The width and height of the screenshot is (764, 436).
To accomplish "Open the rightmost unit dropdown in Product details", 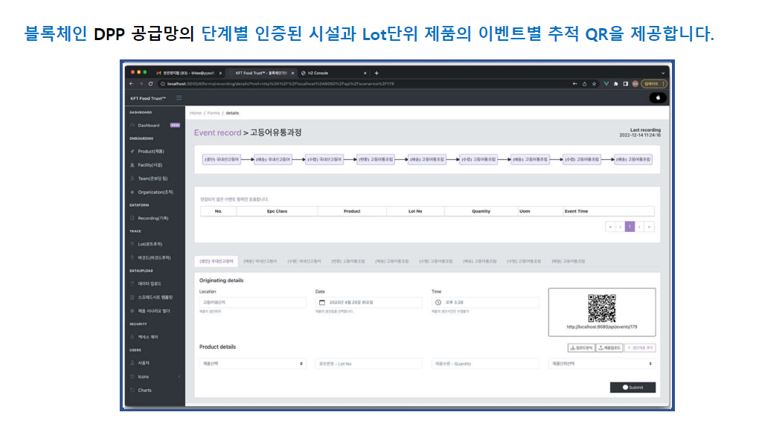I will tap(602, 363).
